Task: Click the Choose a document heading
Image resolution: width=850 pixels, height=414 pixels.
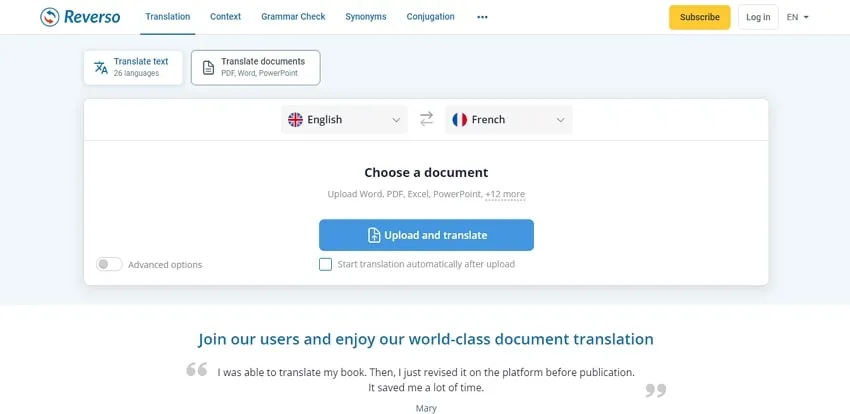Action: coord(426,172)
